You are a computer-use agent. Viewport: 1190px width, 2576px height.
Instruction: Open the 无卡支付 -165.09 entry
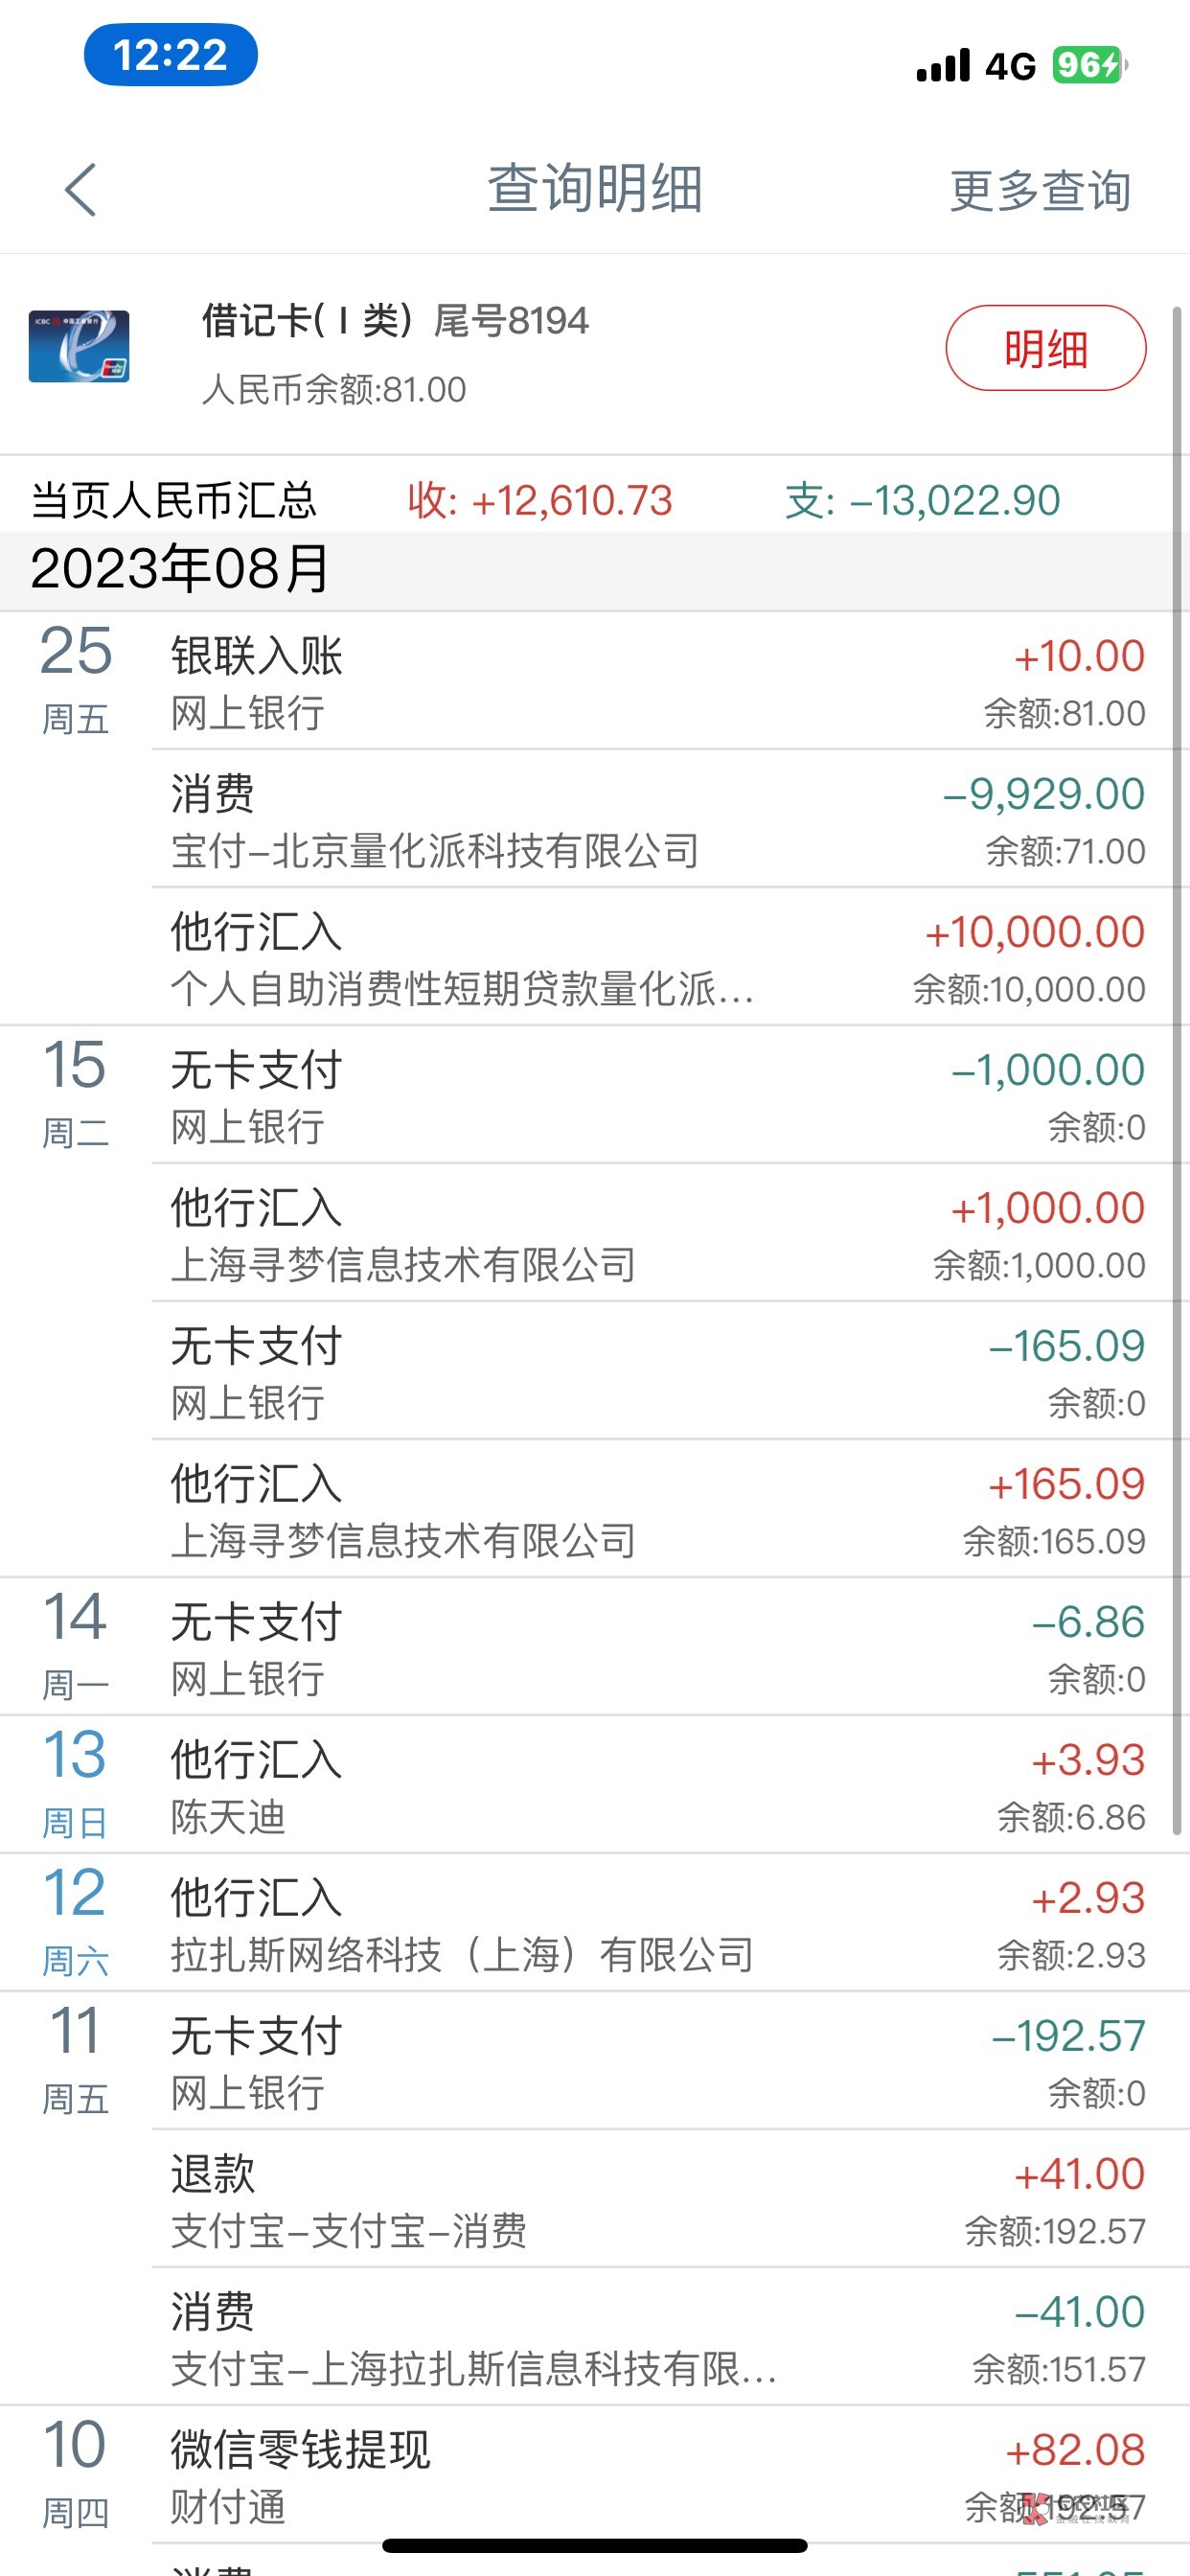[660, 1372]
